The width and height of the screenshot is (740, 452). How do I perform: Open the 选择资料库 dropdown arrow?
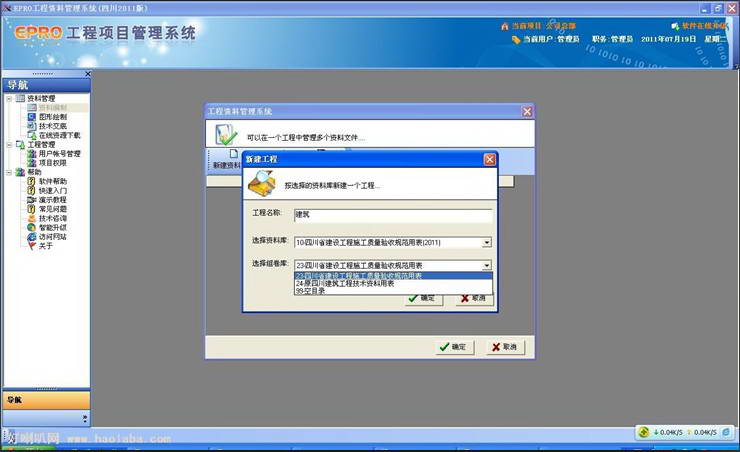(x=487, y=243)
